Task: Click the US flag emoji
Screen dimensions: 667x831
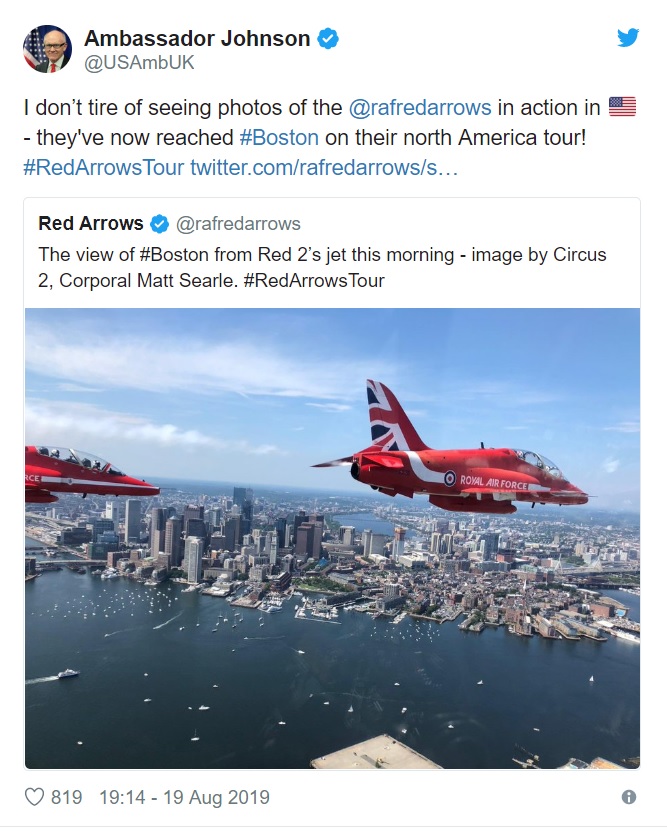Action: [x=622, y=107]
